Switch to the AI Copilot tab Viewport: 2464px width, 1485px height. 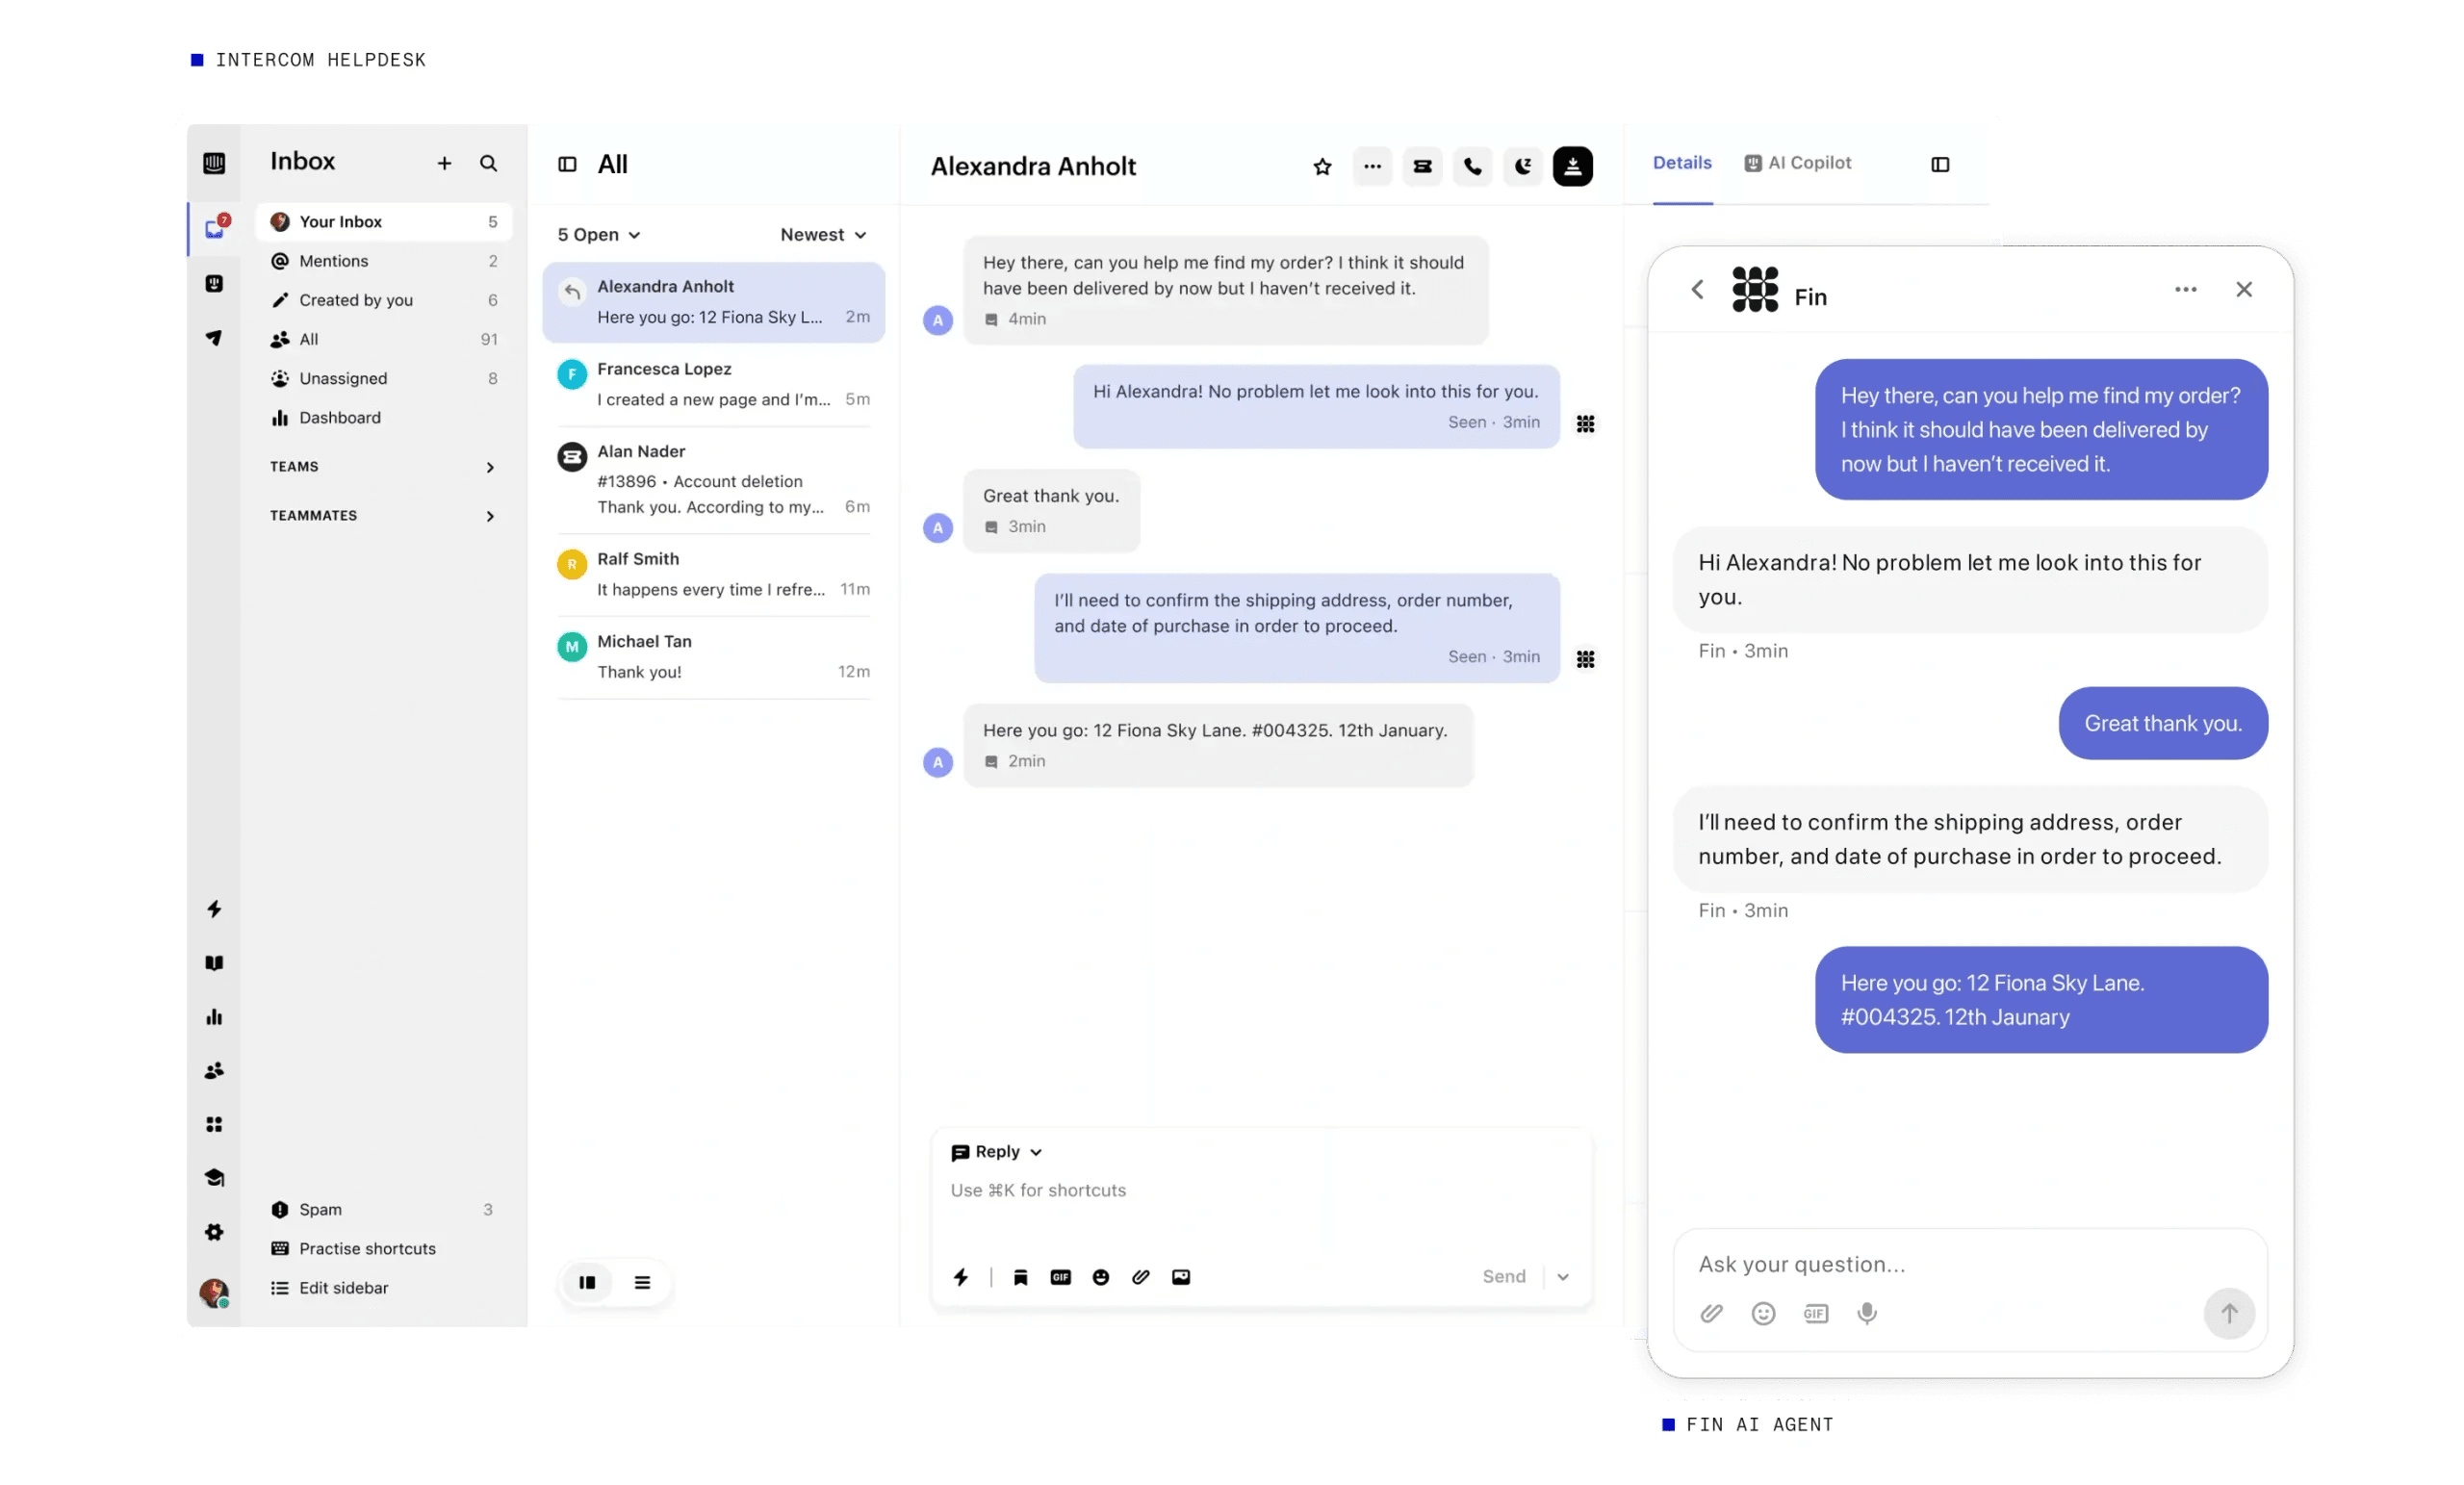(x=1797, y=163)
